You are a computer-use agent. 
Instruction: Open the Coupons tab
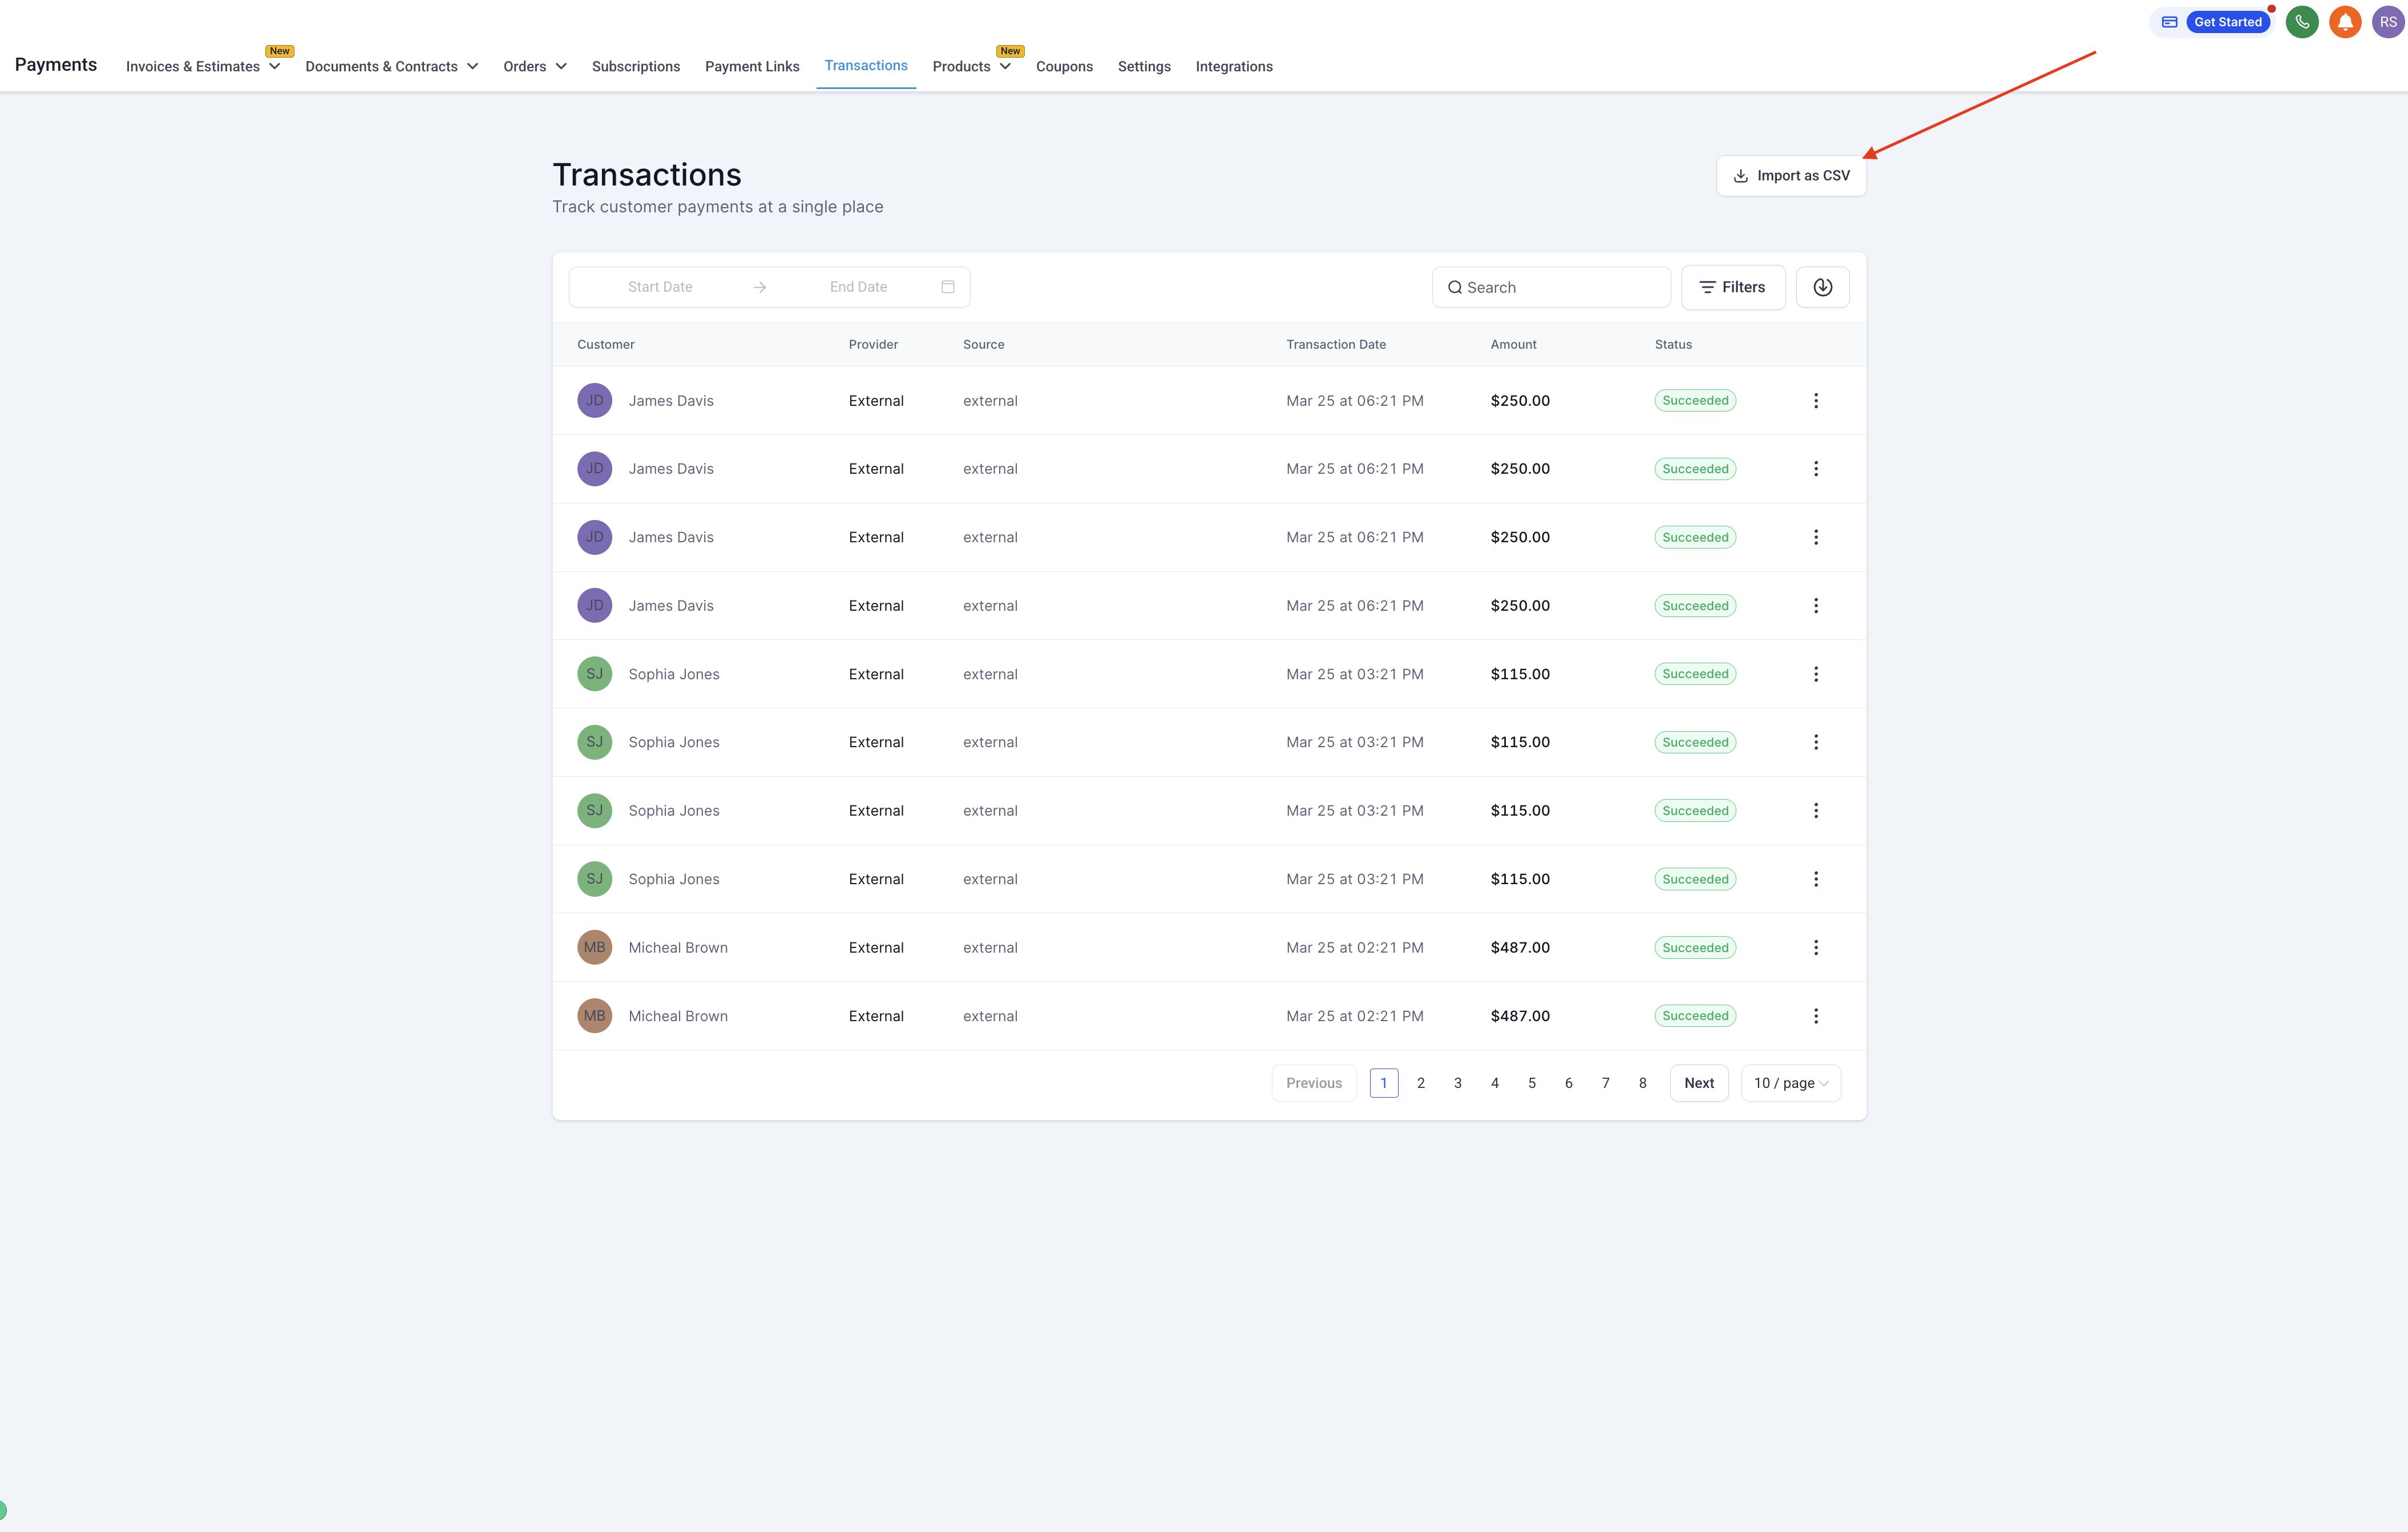(x=1064, y=67)
